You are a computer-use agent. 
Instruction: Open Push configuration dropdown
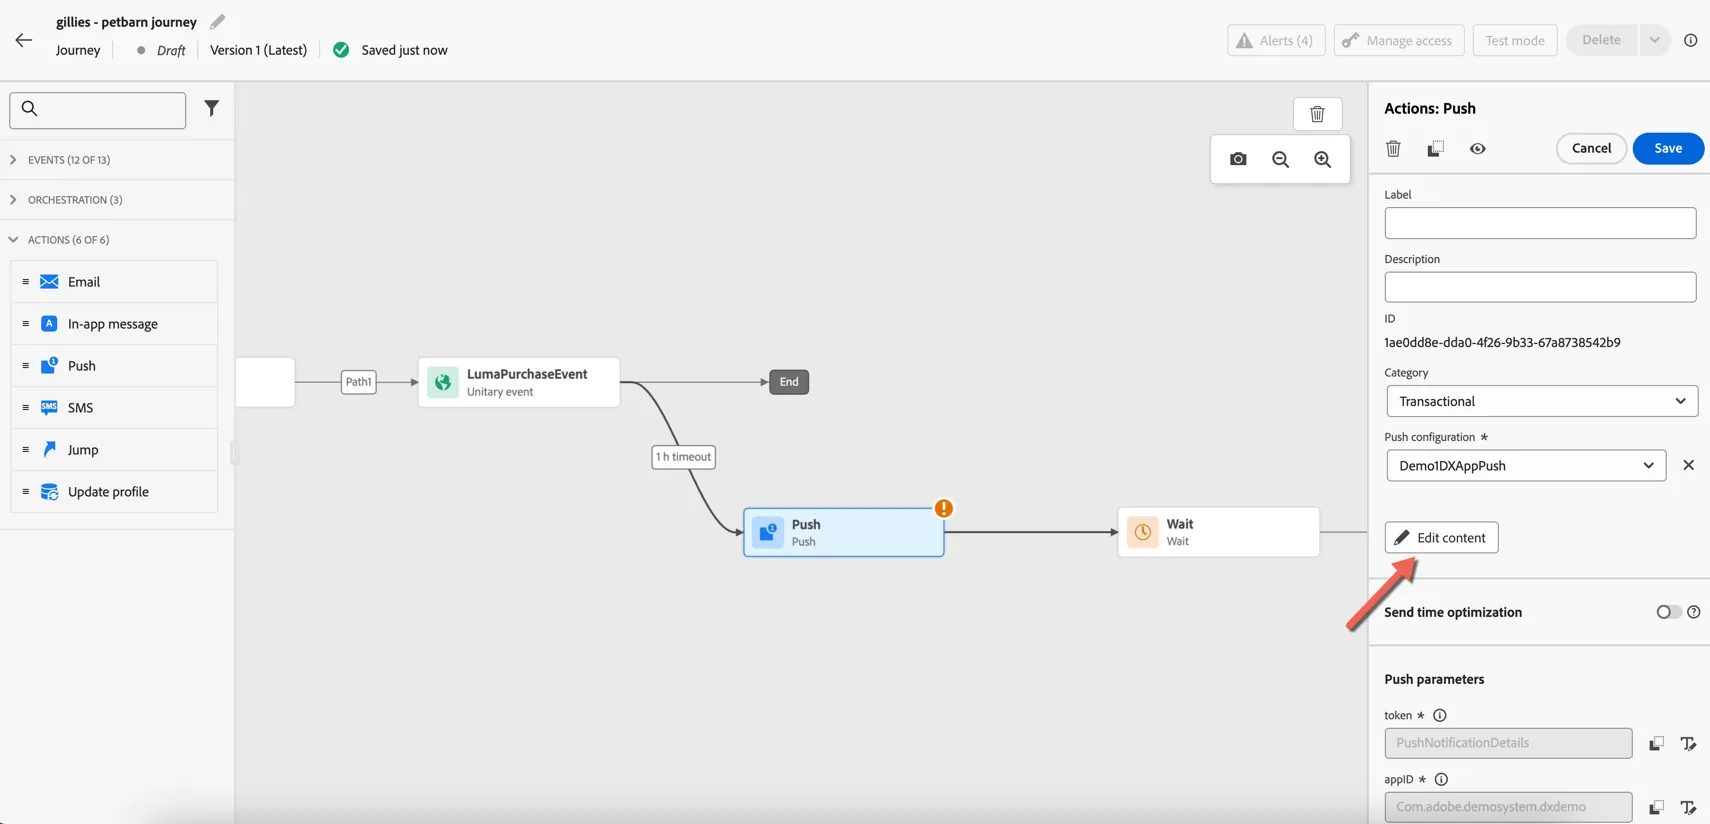1526,465
